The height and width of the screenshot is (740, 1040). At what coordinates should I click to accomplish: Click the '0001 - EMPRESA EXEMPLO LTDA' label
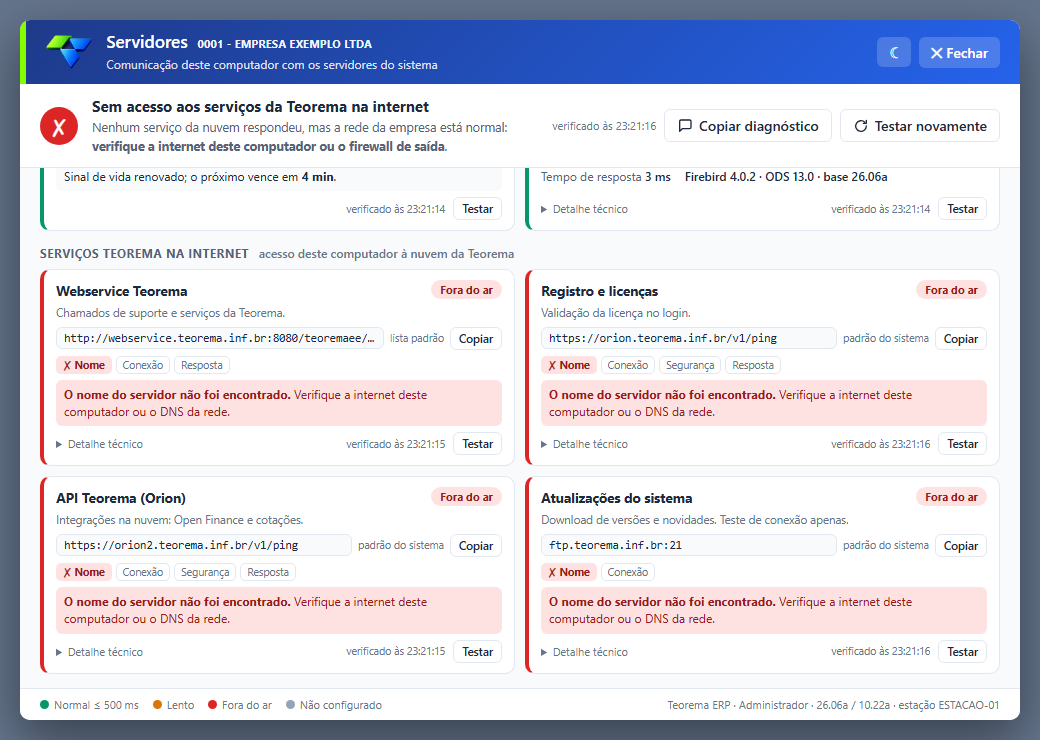[285, 44]
